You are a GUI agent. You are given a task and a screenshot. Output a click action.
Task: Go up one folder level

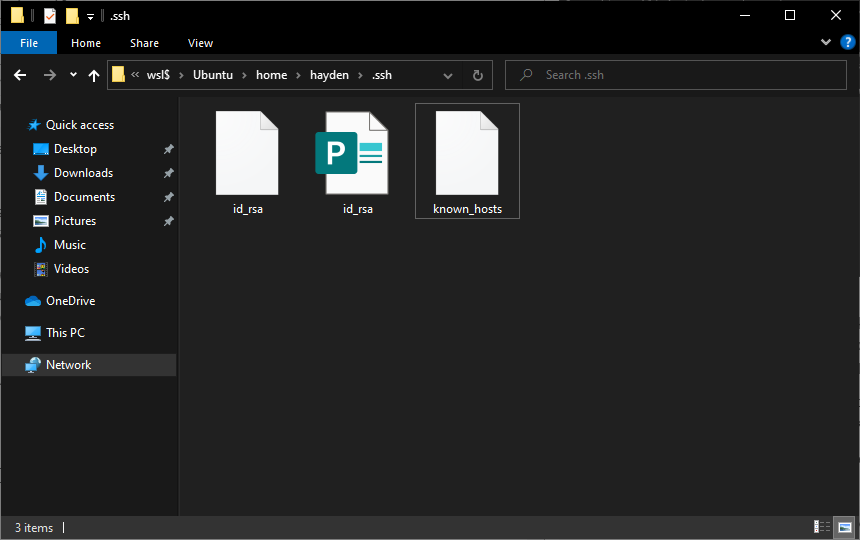[94, 75]
